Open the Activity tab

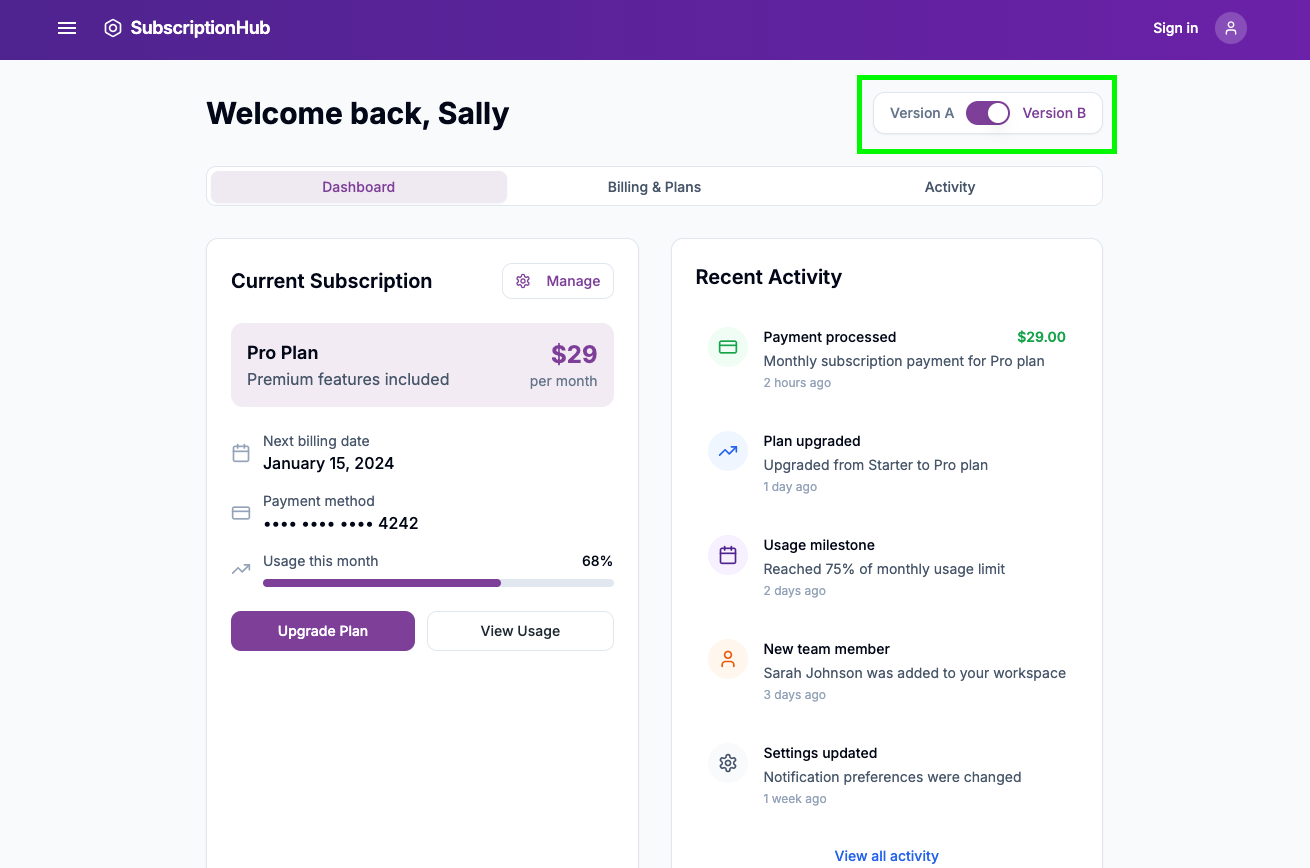point(949,187)
